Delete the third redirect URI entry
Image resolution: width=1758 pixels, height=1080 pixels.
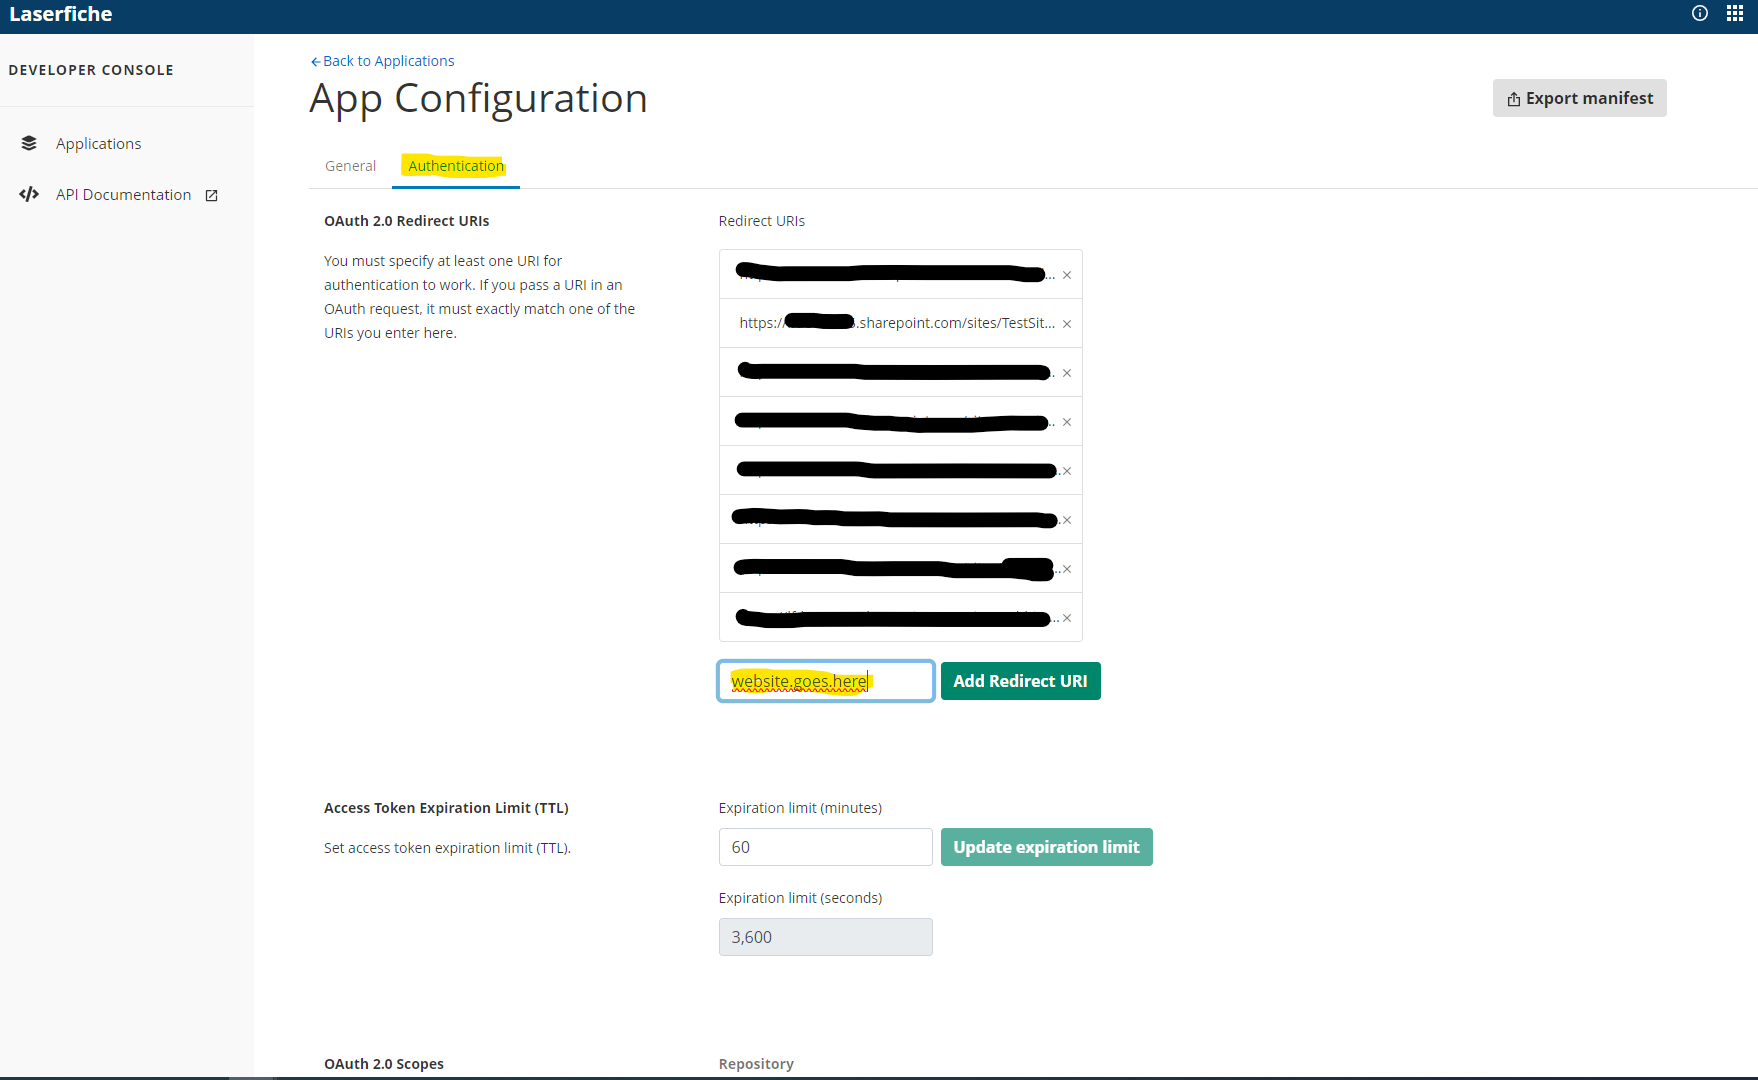click(1067, 373)
